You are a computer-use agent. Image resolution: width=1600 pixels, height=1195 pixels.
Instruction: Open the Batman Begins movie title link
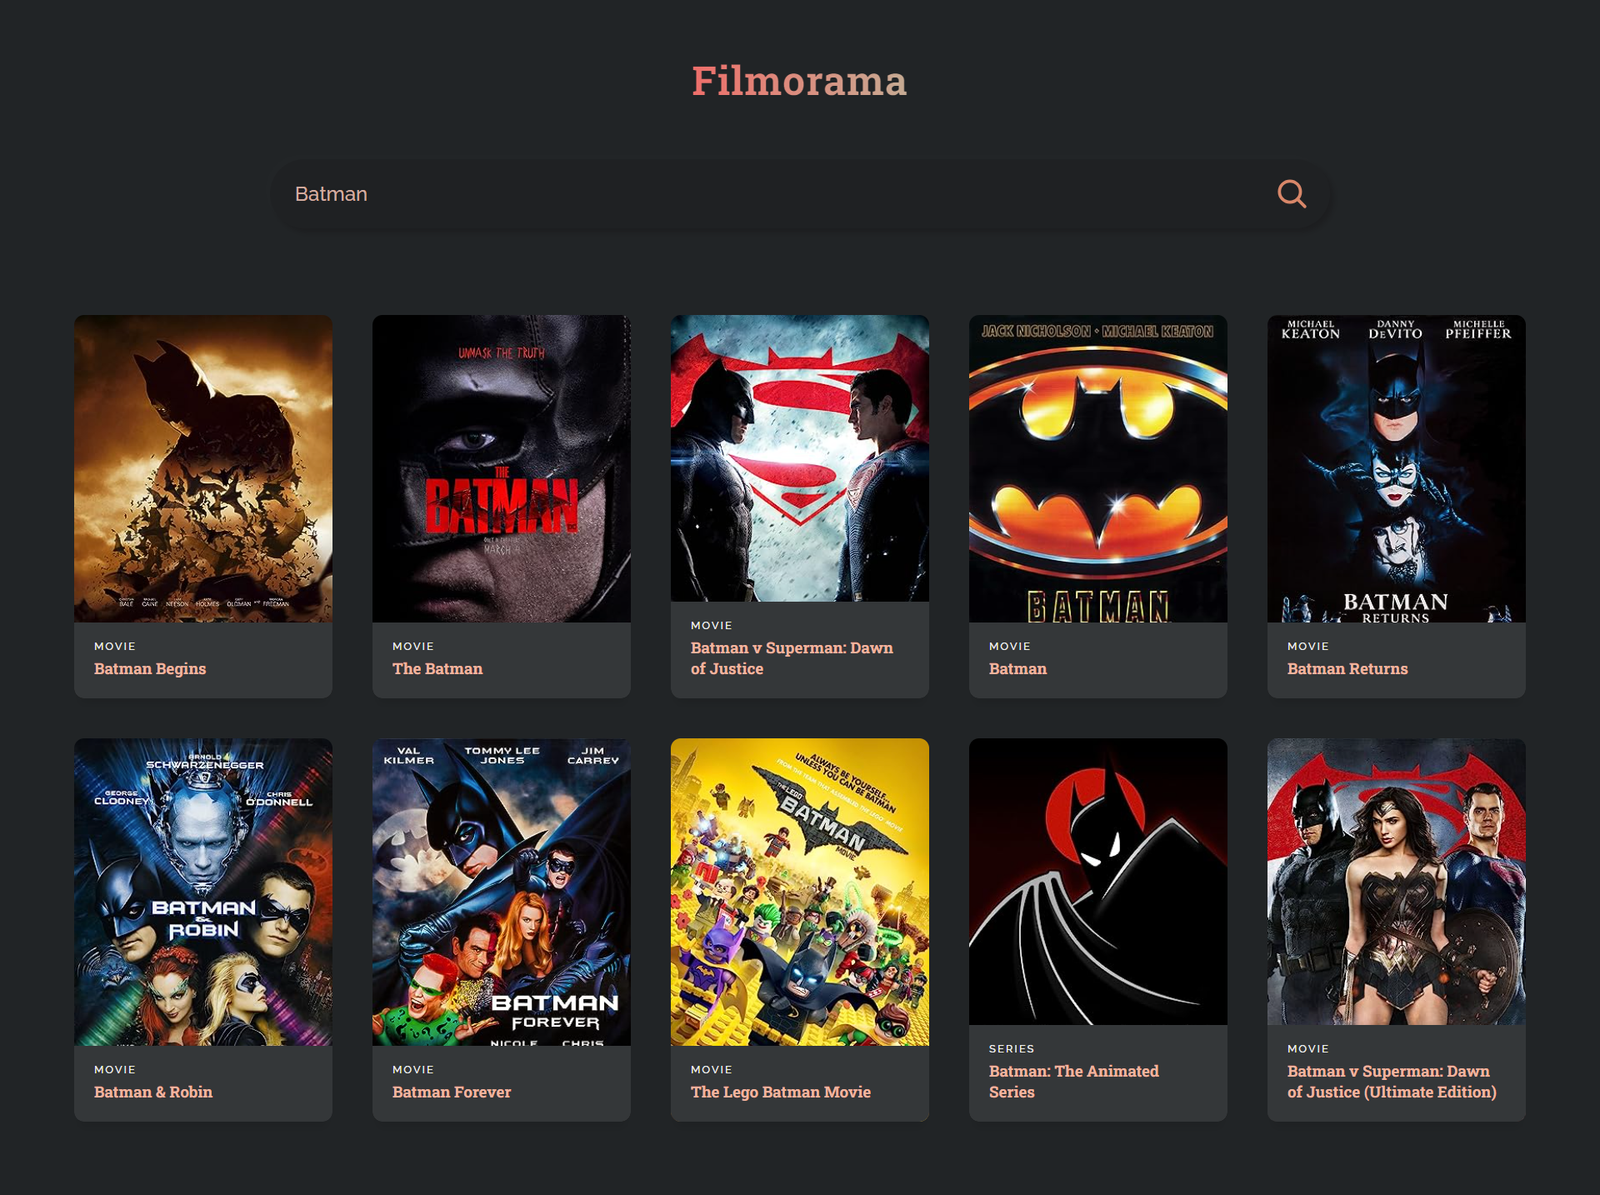tap(148, 668)
